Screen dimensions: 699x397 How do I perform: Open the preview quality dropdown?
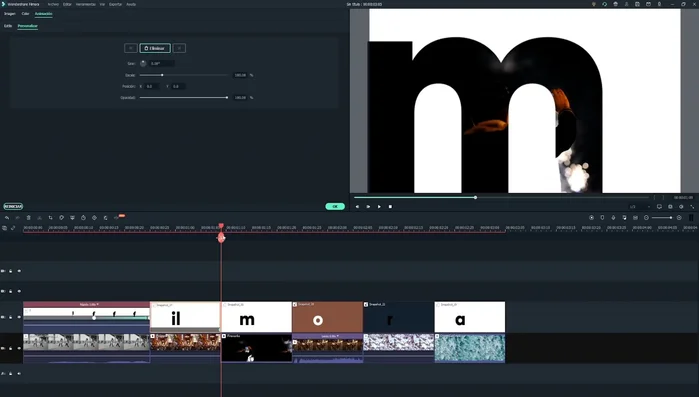coord(639,207)
